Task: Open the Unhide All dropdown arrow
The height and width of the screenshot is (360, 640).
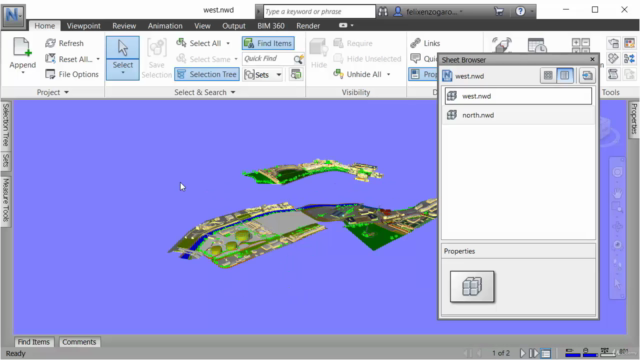Action: [389, 74]
